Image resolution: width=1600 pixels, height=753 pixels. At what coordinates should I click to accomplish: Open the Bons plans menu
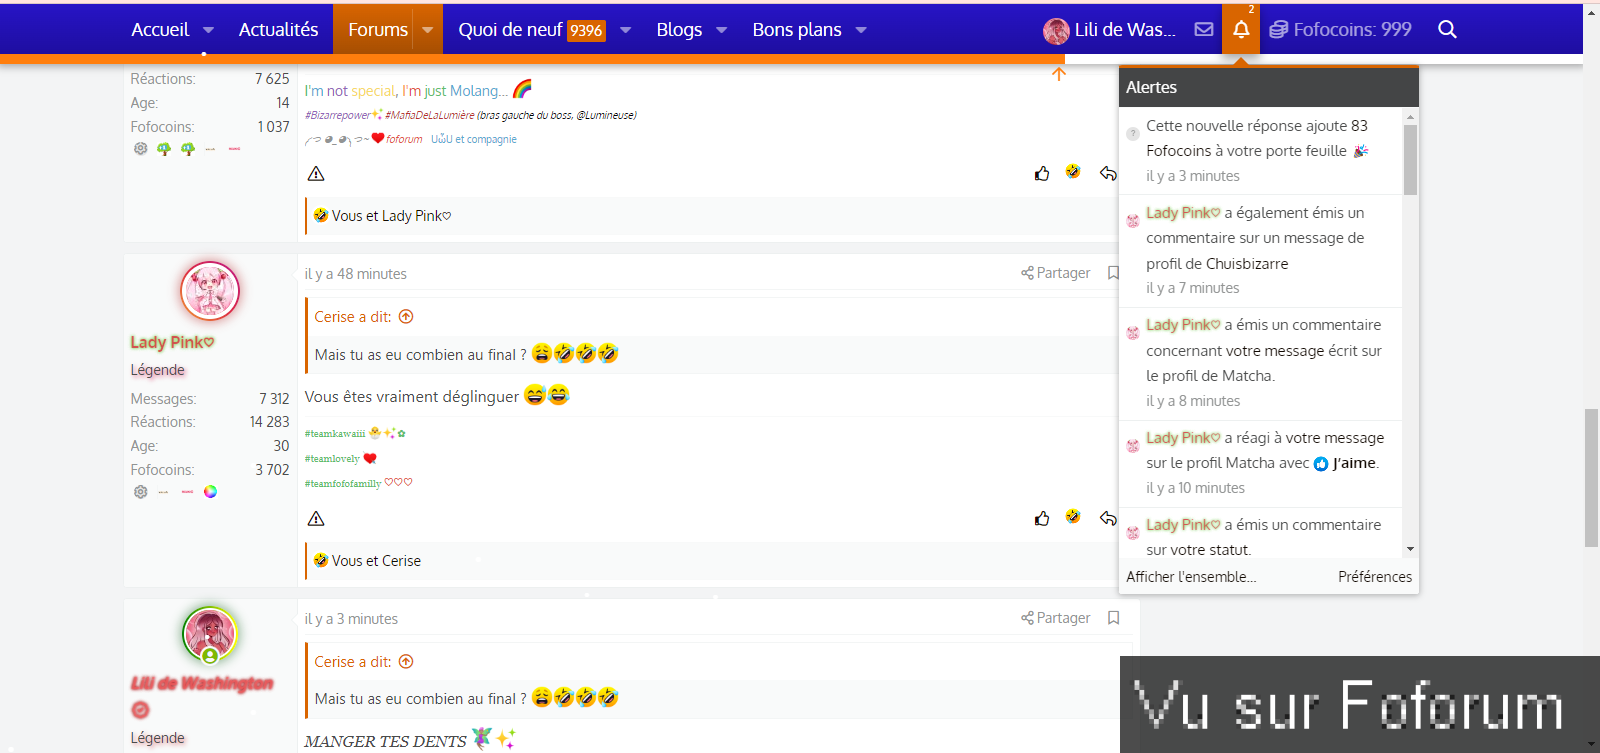coord(796,30)
